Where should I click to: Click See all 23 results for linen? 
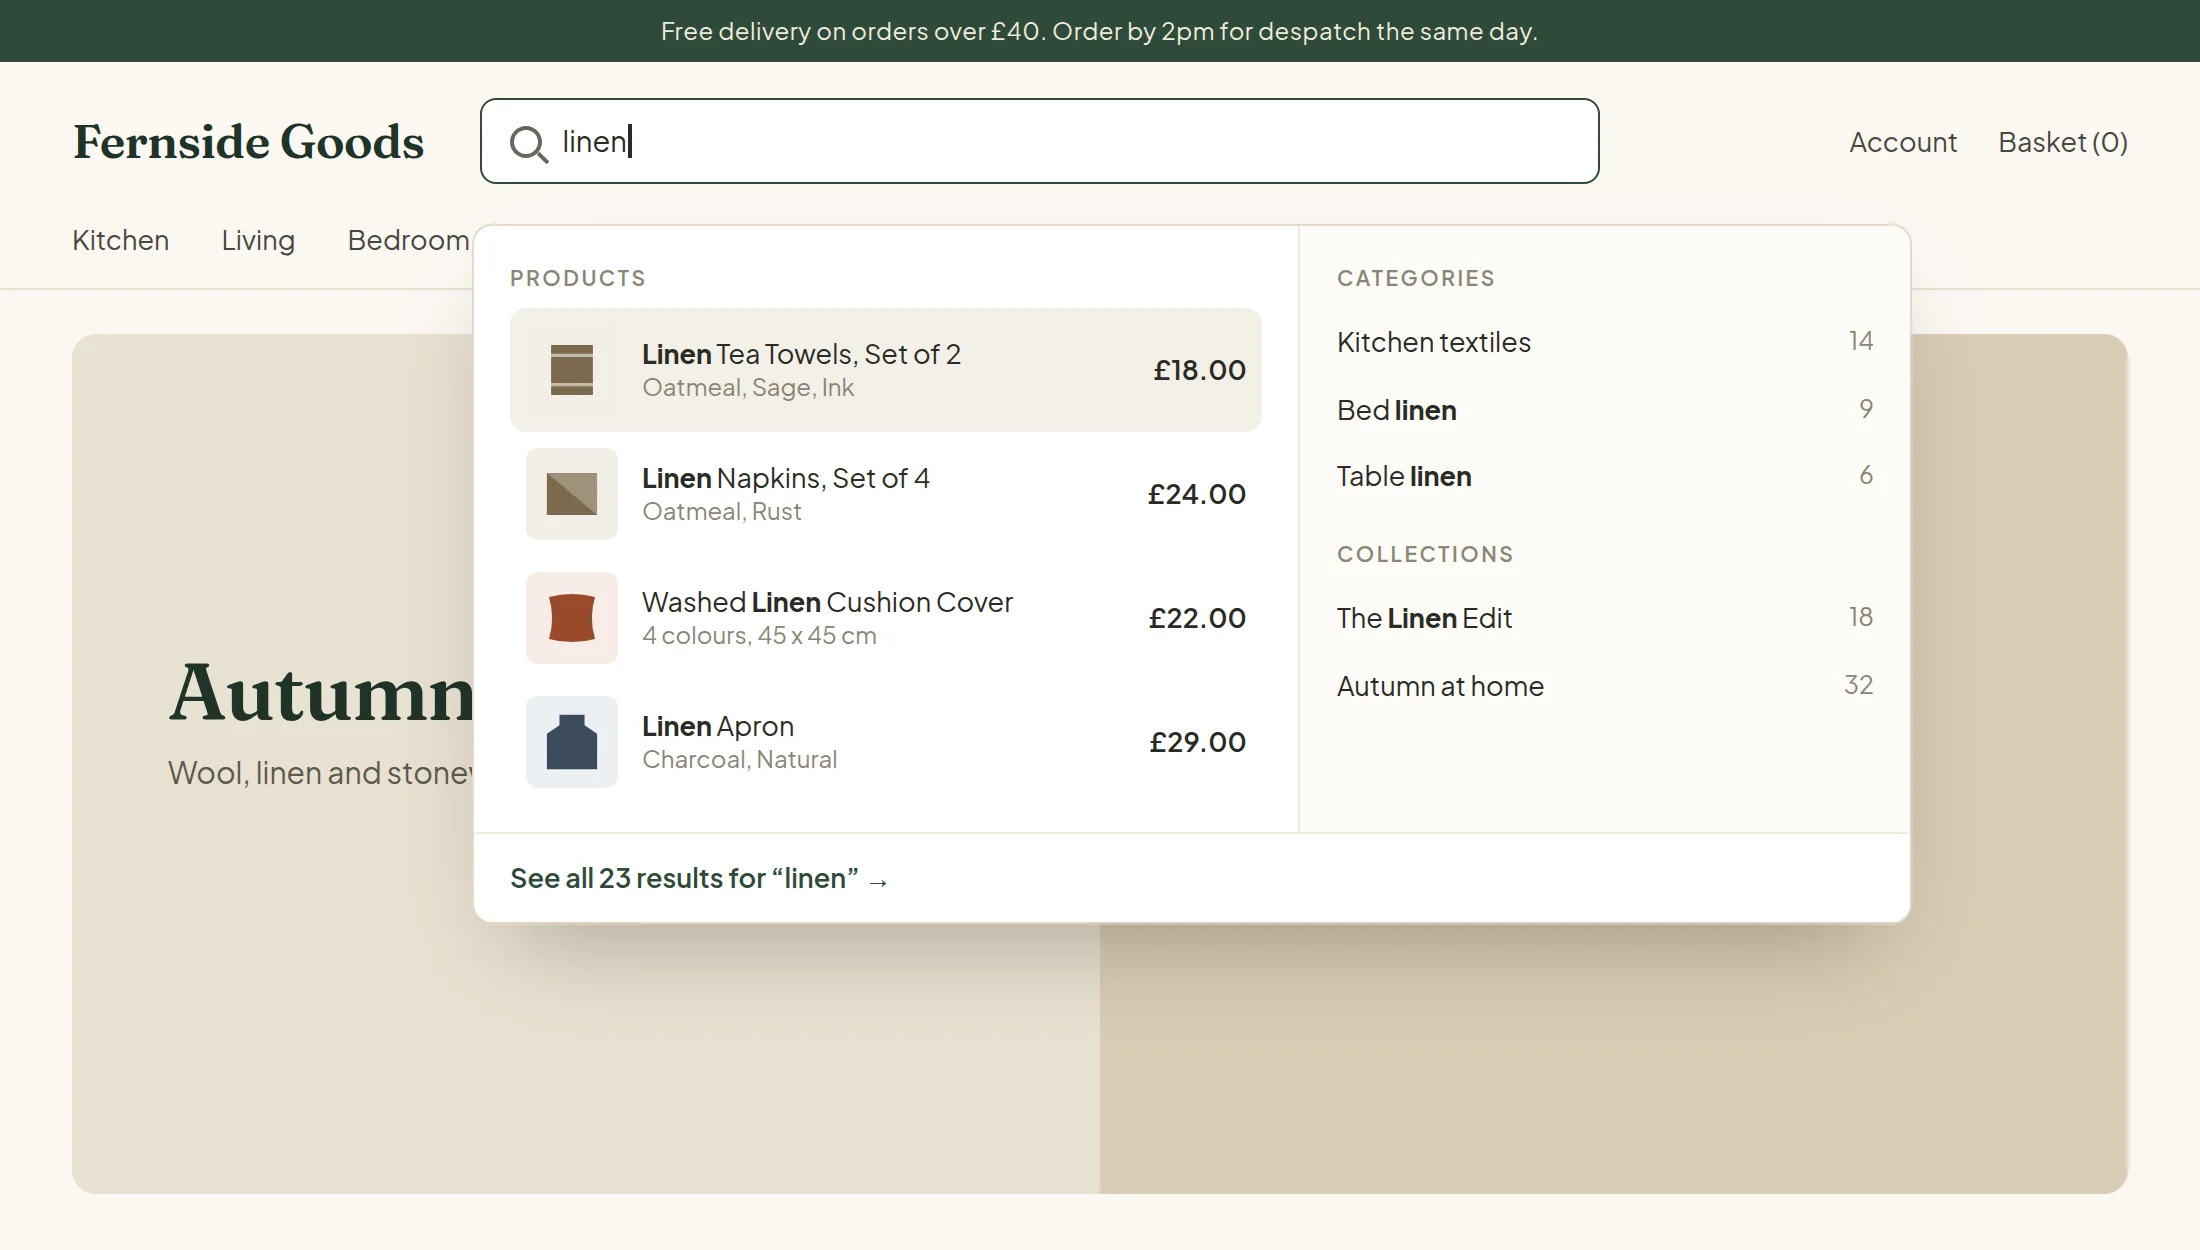[x=699, y=878]
